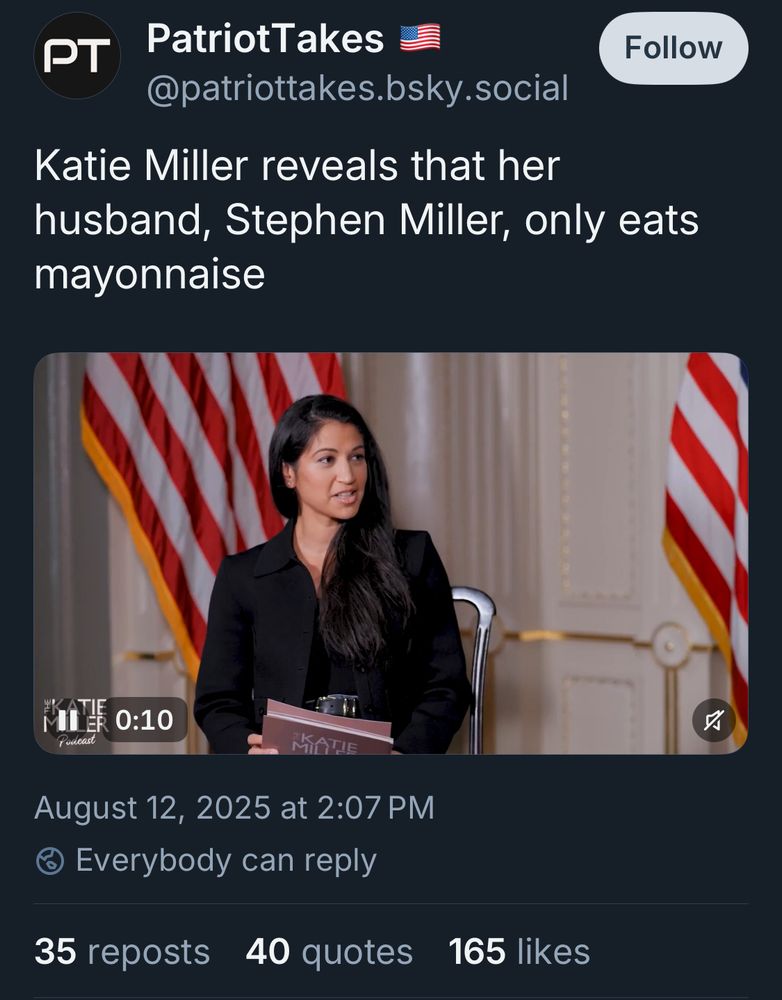The width and height of the screenshot is (782, 1000).
Task: Follow the PatriotTakes account
Action: [x=673, y=48]
